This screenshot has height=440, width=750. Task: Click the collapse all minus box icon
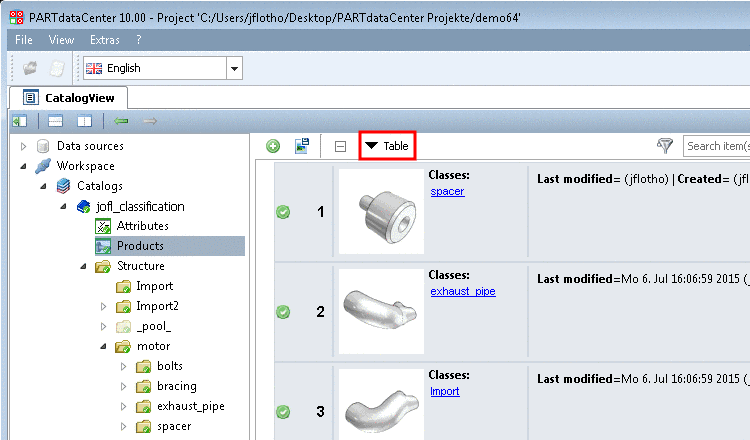click(340, 146)
